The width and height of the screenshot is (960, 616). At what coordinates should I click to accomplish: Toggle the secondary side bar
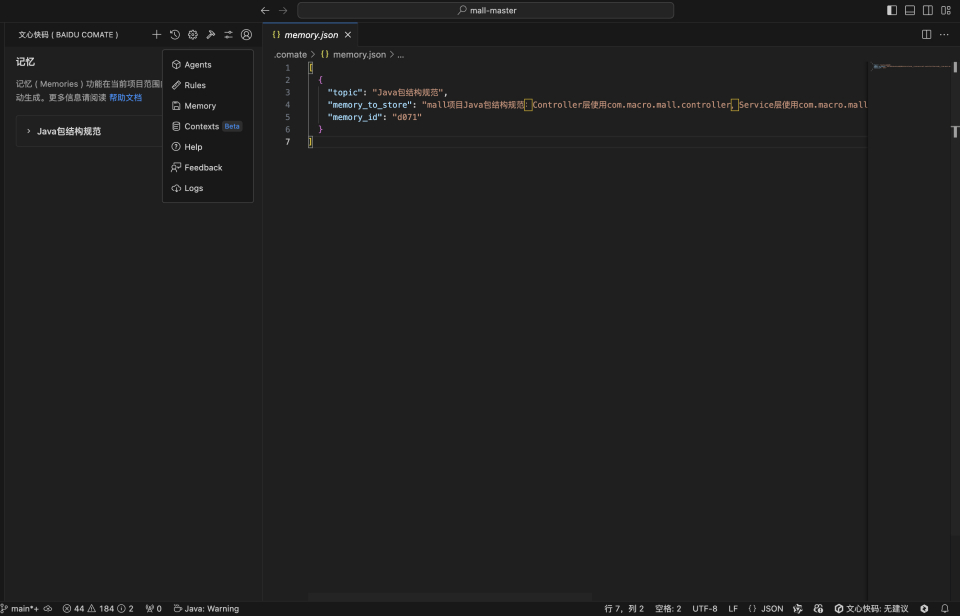[x=928, y=10]
